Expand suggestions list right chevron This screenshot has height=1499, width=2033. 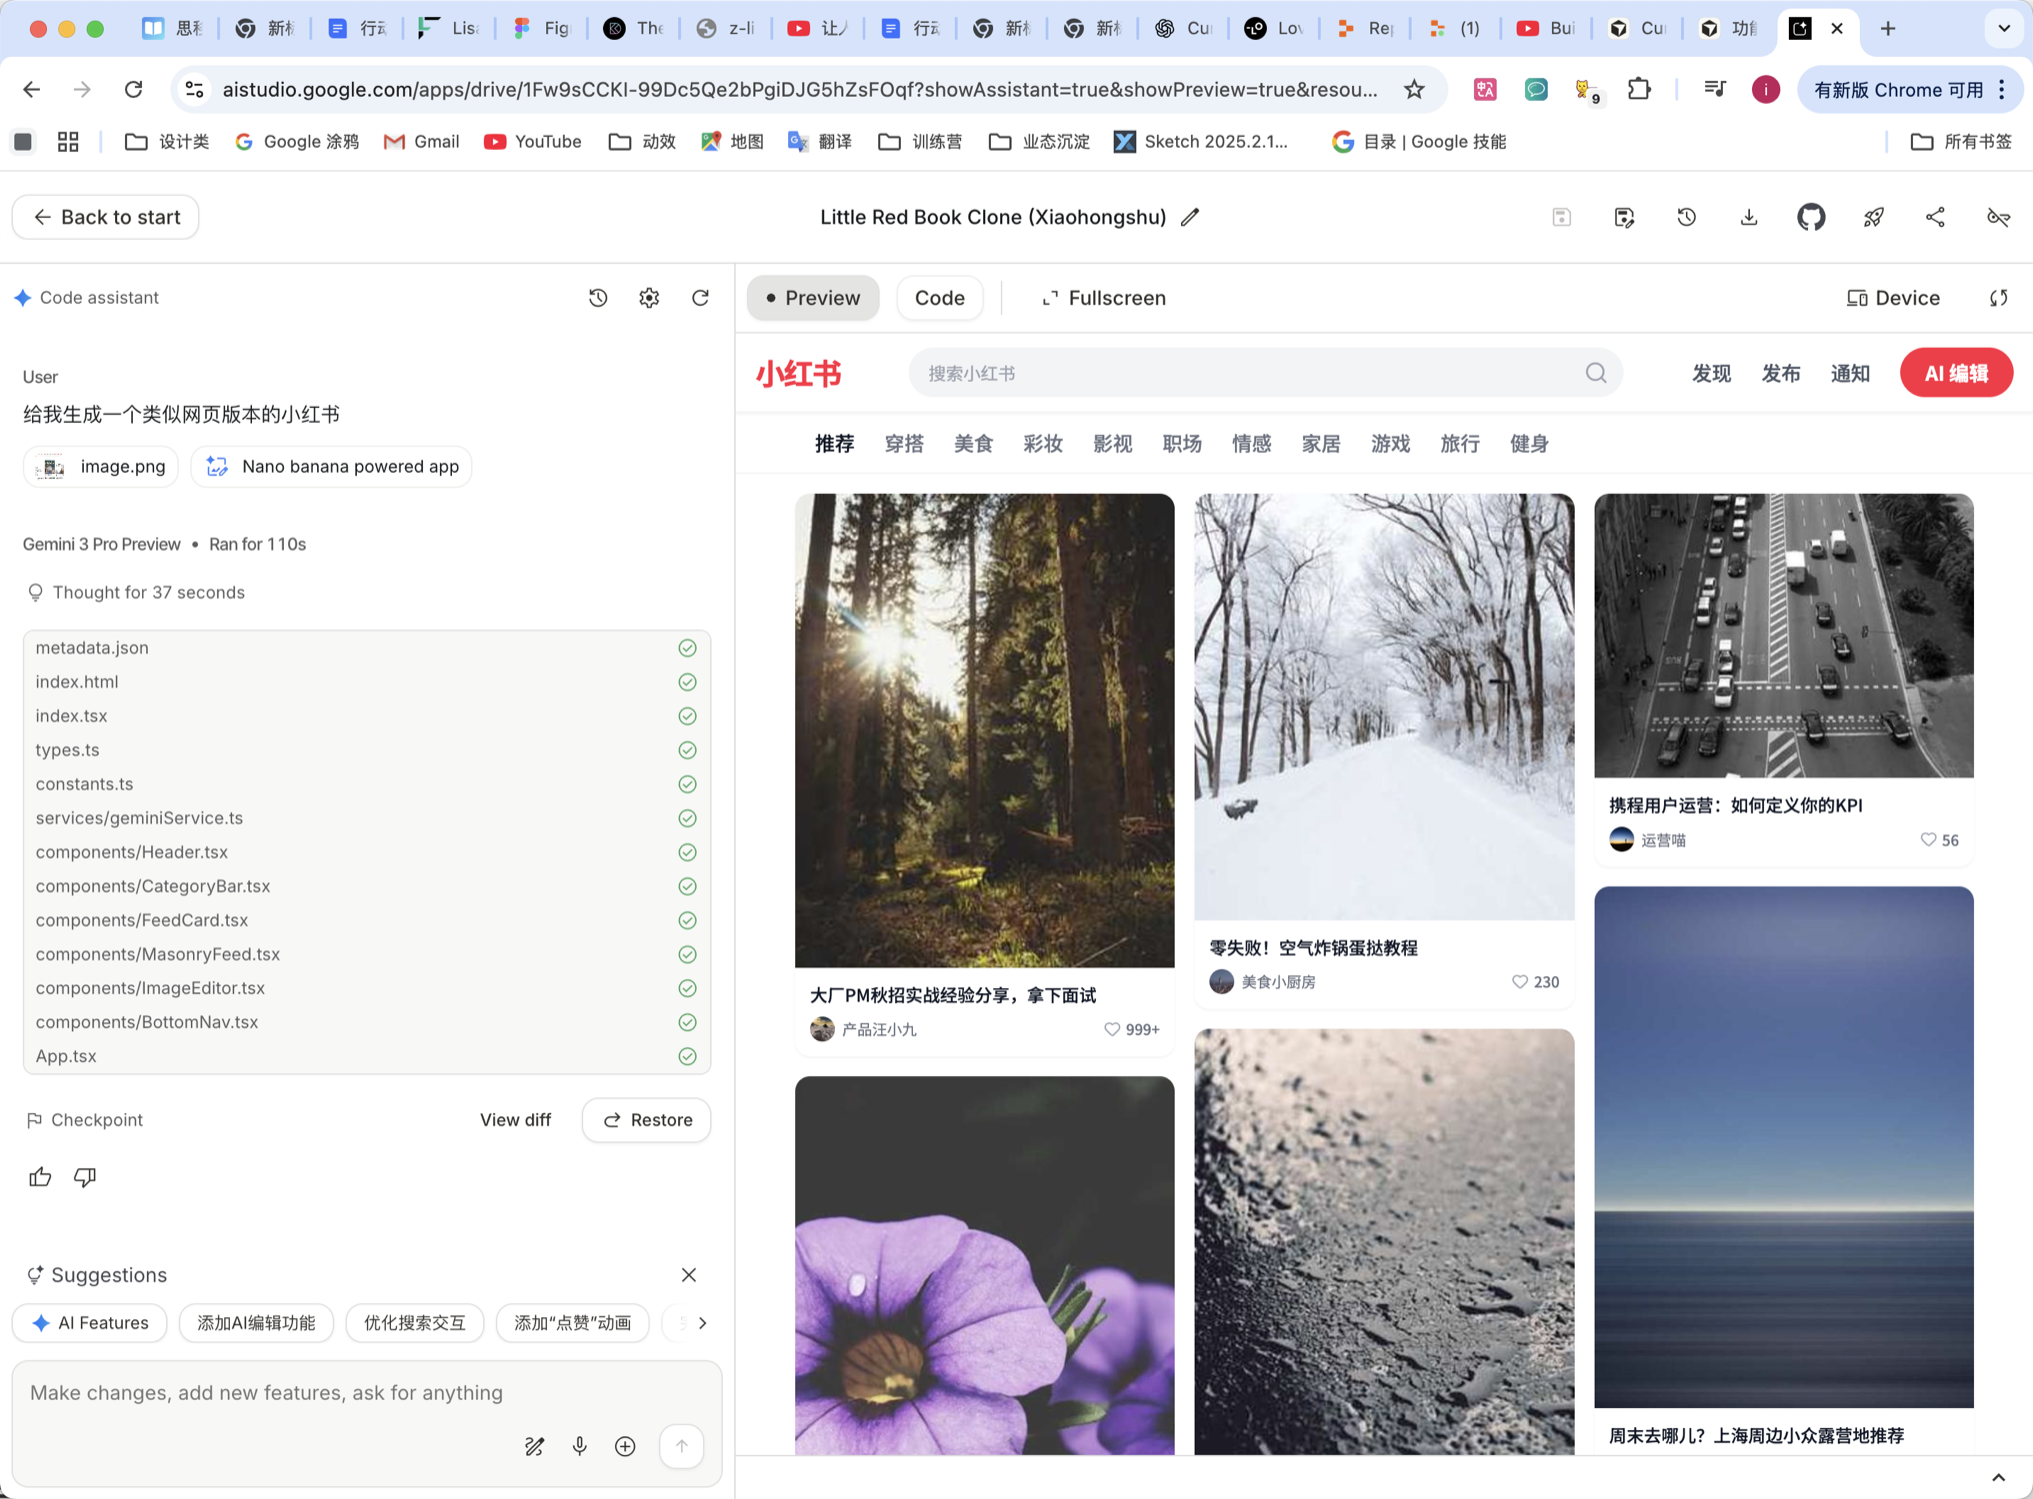702,1323
